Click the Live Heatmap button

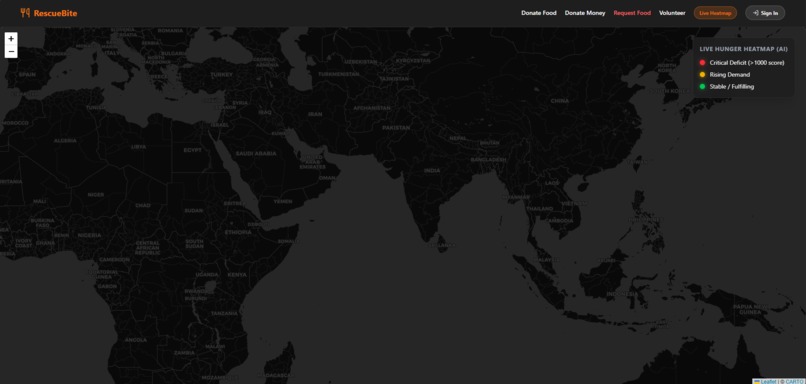pos(715,13)
